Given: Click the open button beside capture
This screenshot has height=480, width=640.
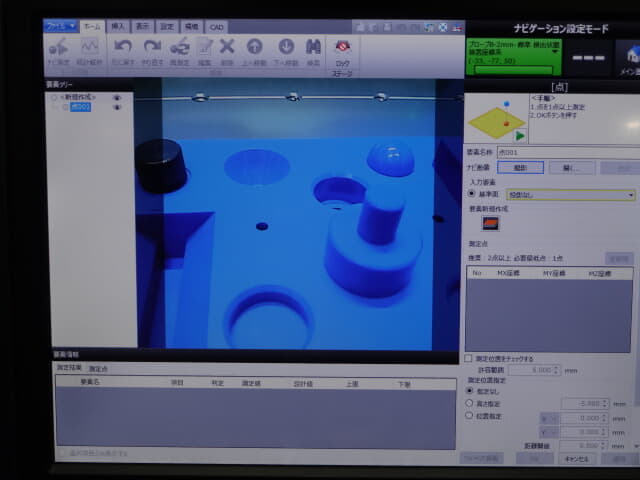Looking at the screenshot, I should pos(572,168).
